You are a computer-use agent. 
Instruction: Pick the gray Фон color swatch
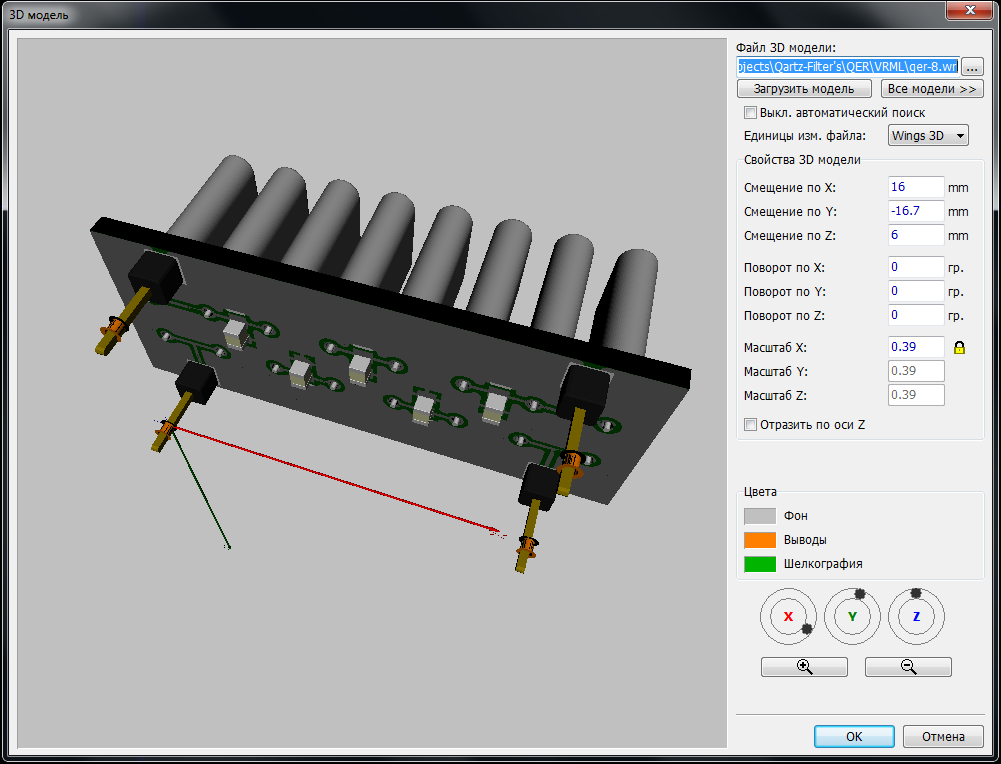(760, 516)
